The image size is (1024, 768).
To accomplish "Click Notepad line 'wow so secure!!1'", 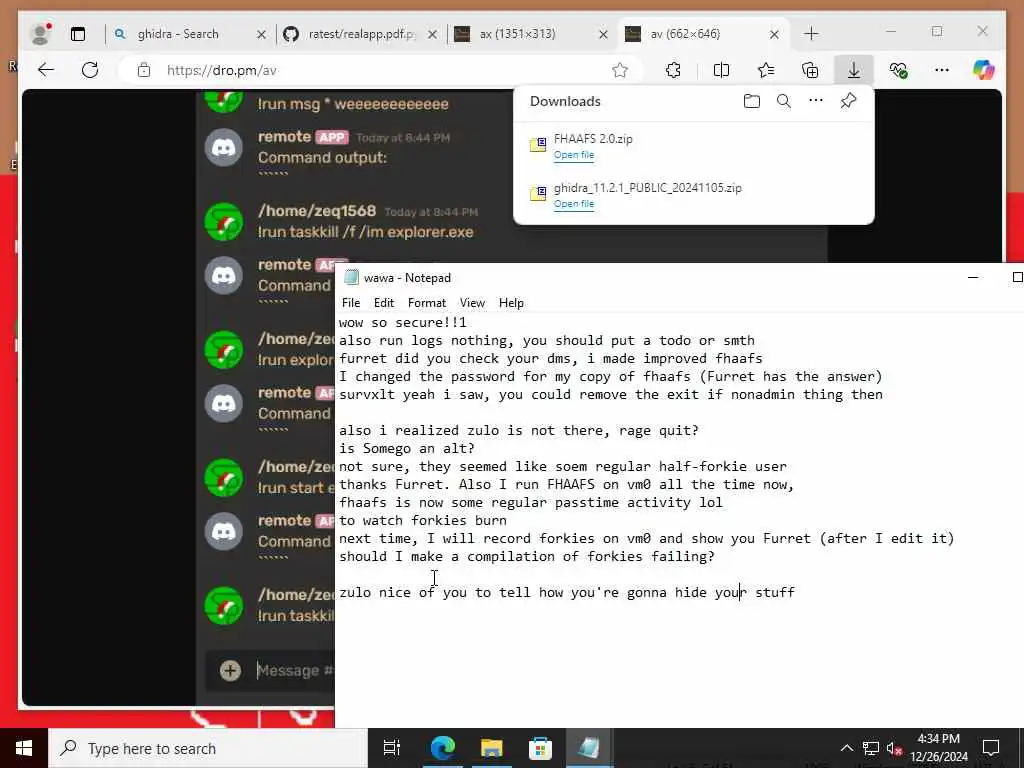I will click(403, 323).
